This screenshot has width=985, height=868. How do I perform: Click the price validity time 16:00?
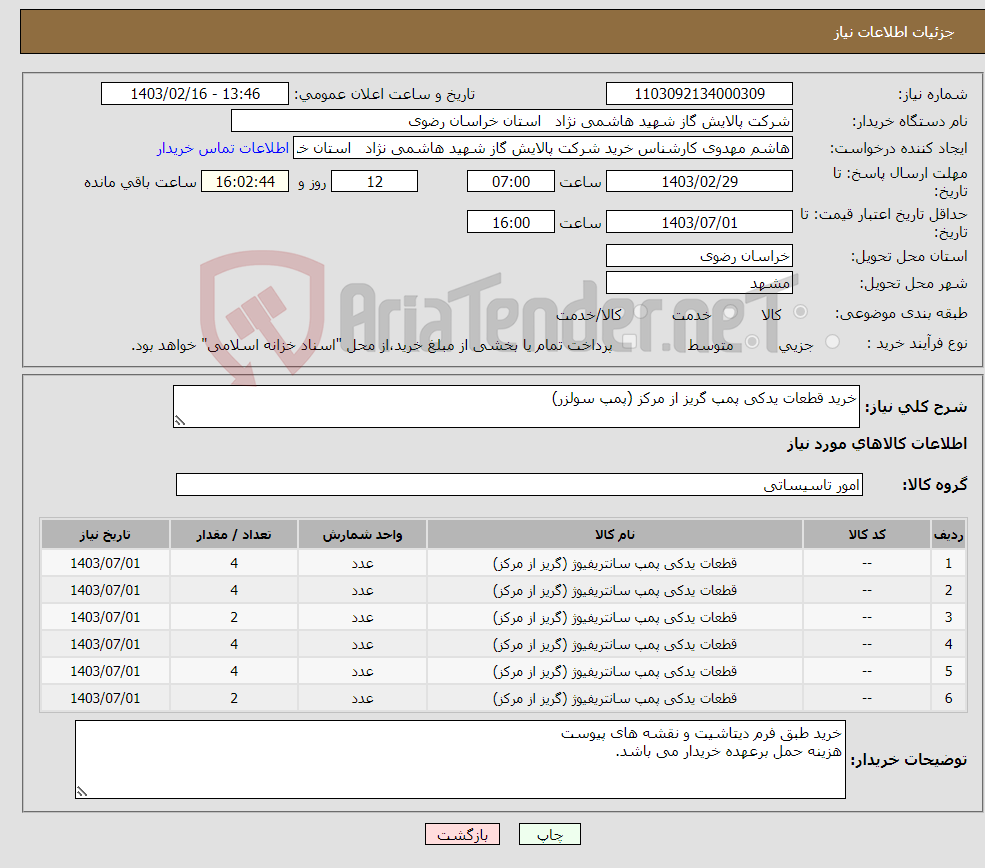click(x=511, y=222)
